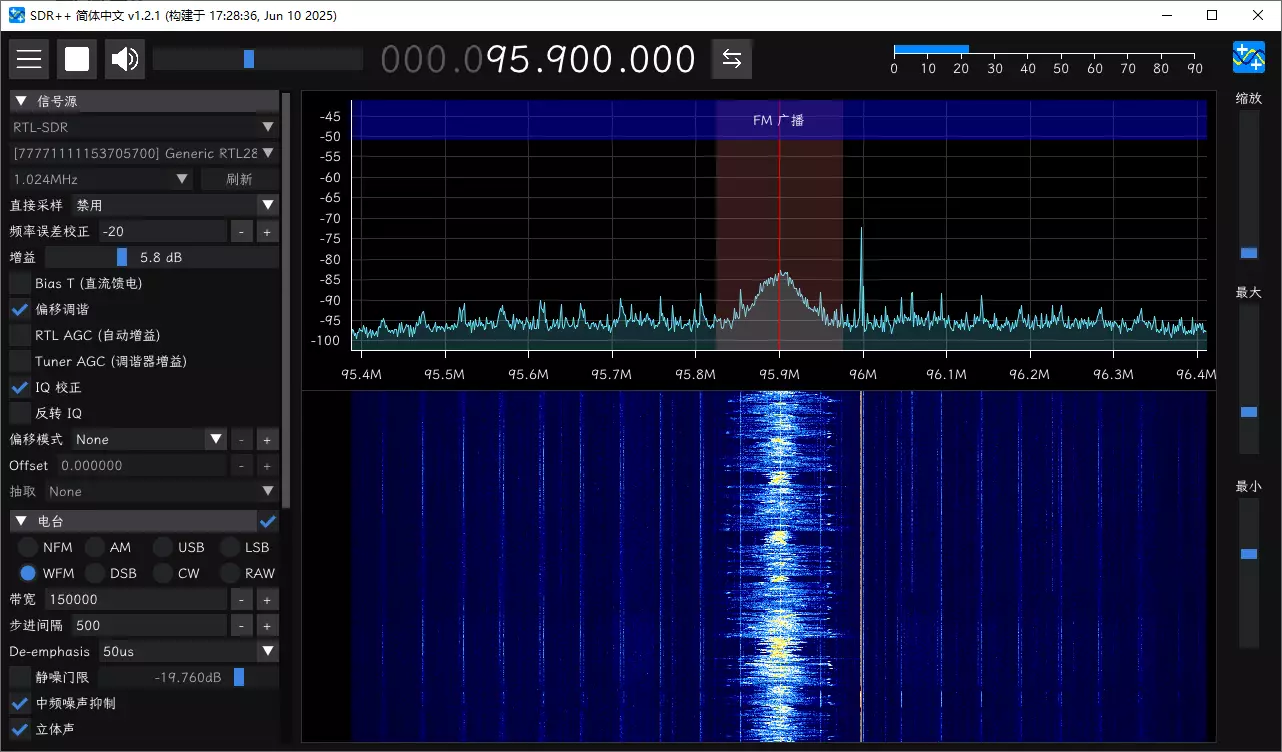Adjust the 最小 min level slider
The width and height of the screenshot is (1282, 752).
(1249, 573)
